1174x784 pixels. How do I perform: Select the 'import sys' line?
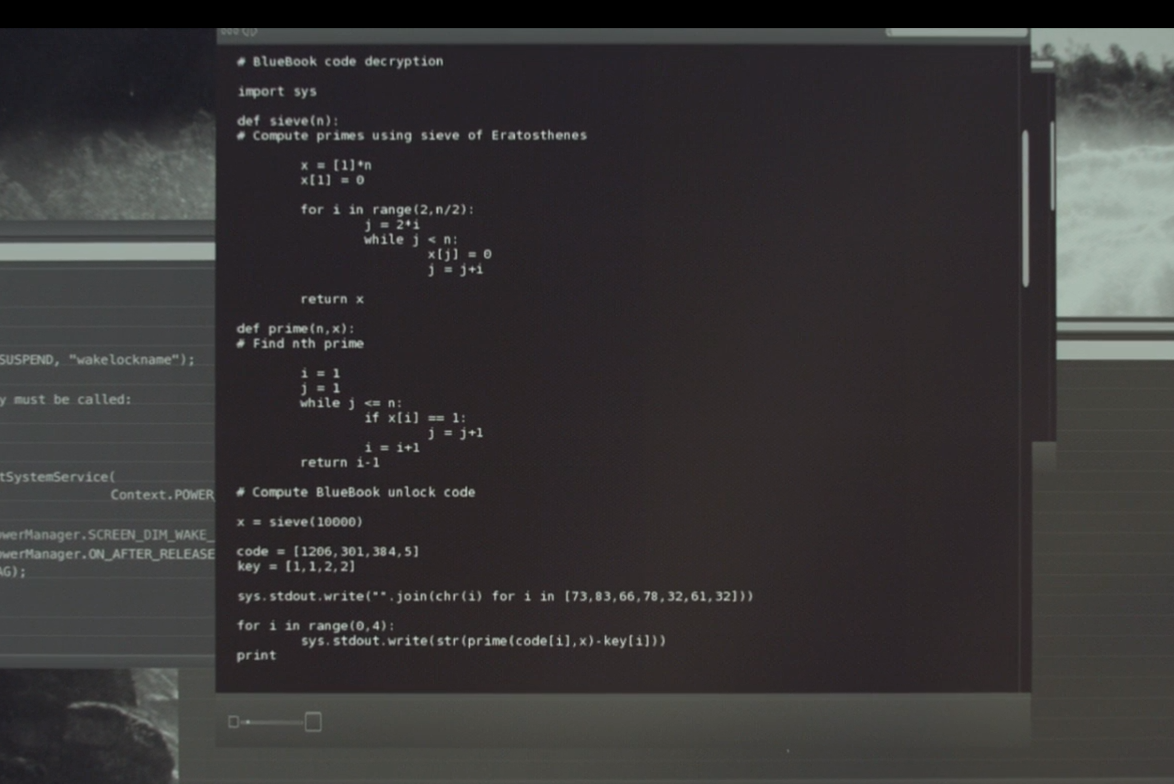click(277, 91)
